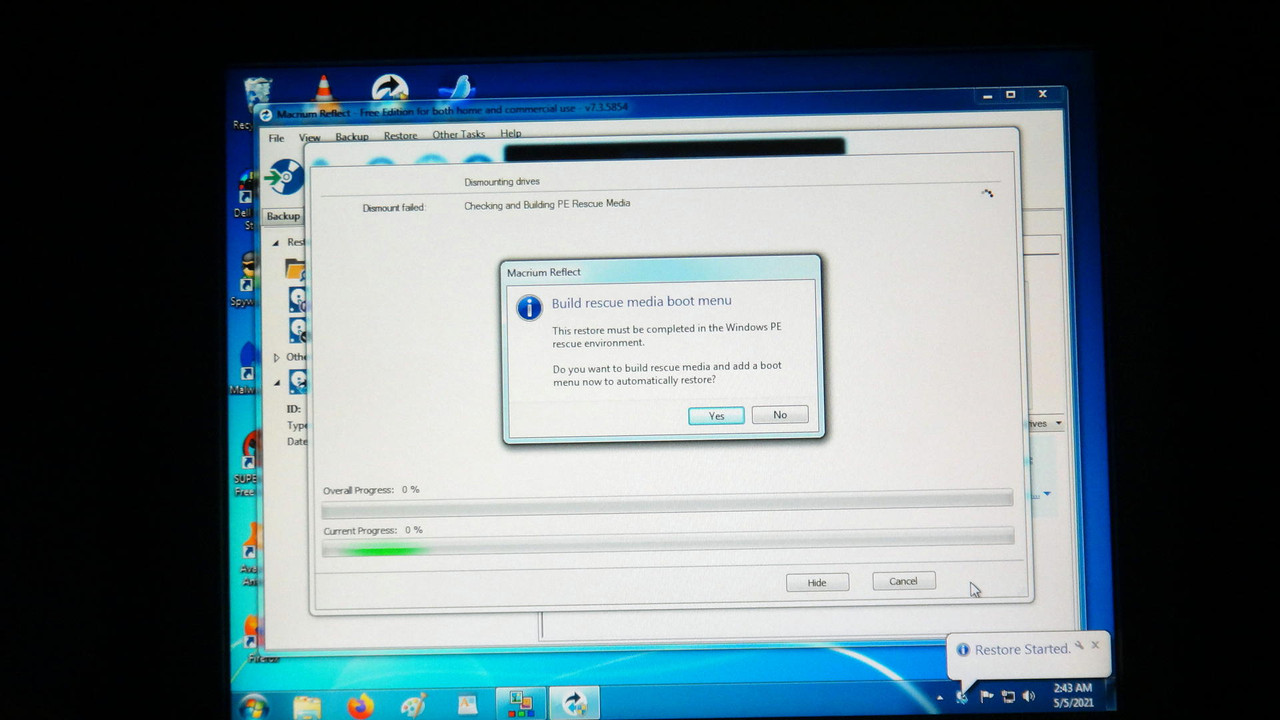Switch to the Control Panel taskbar item
Screen dimensions: 1280x720
(521, 704)
